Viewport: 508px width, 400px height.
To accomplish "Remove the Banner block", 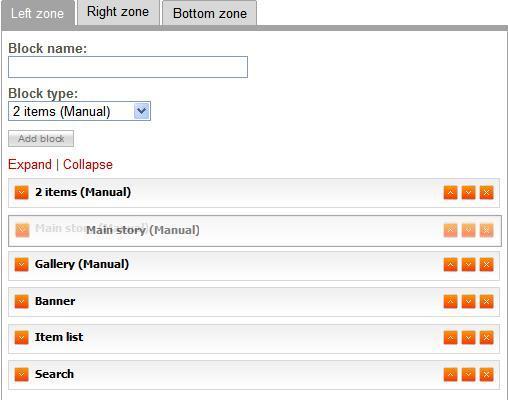I will 486,302.
